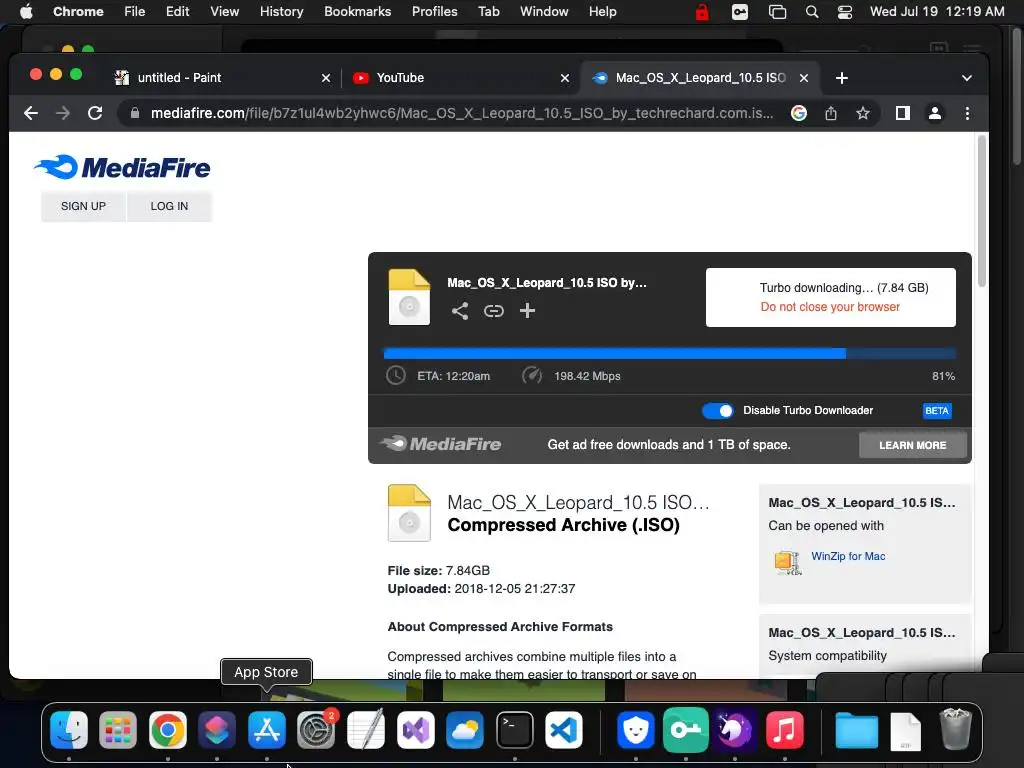Open Terminal from the Dock
The width and height of the screenshot is (1024, 768).
coord(515,729)
